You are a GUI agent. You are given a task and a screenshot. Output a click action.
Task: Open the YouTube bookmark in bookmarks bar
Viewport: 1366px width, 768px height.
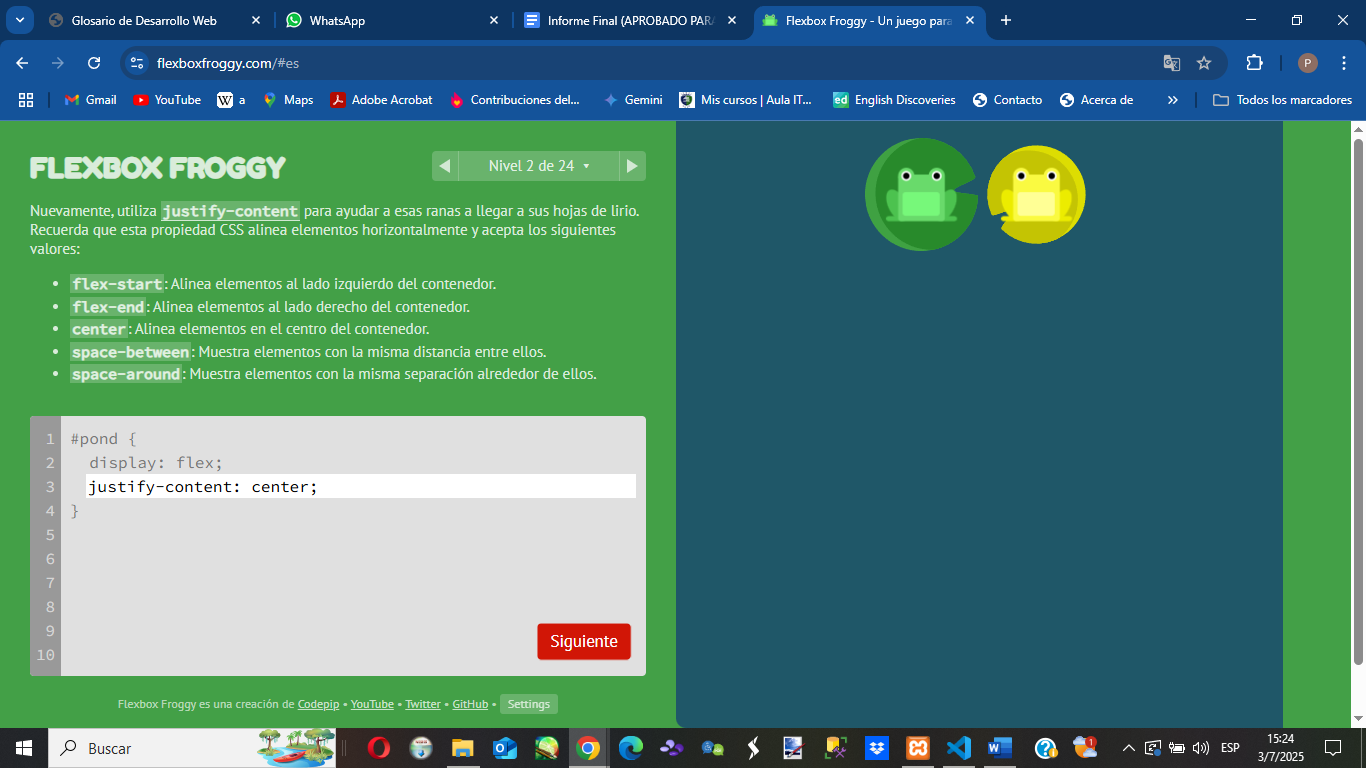tap(167, 100)
